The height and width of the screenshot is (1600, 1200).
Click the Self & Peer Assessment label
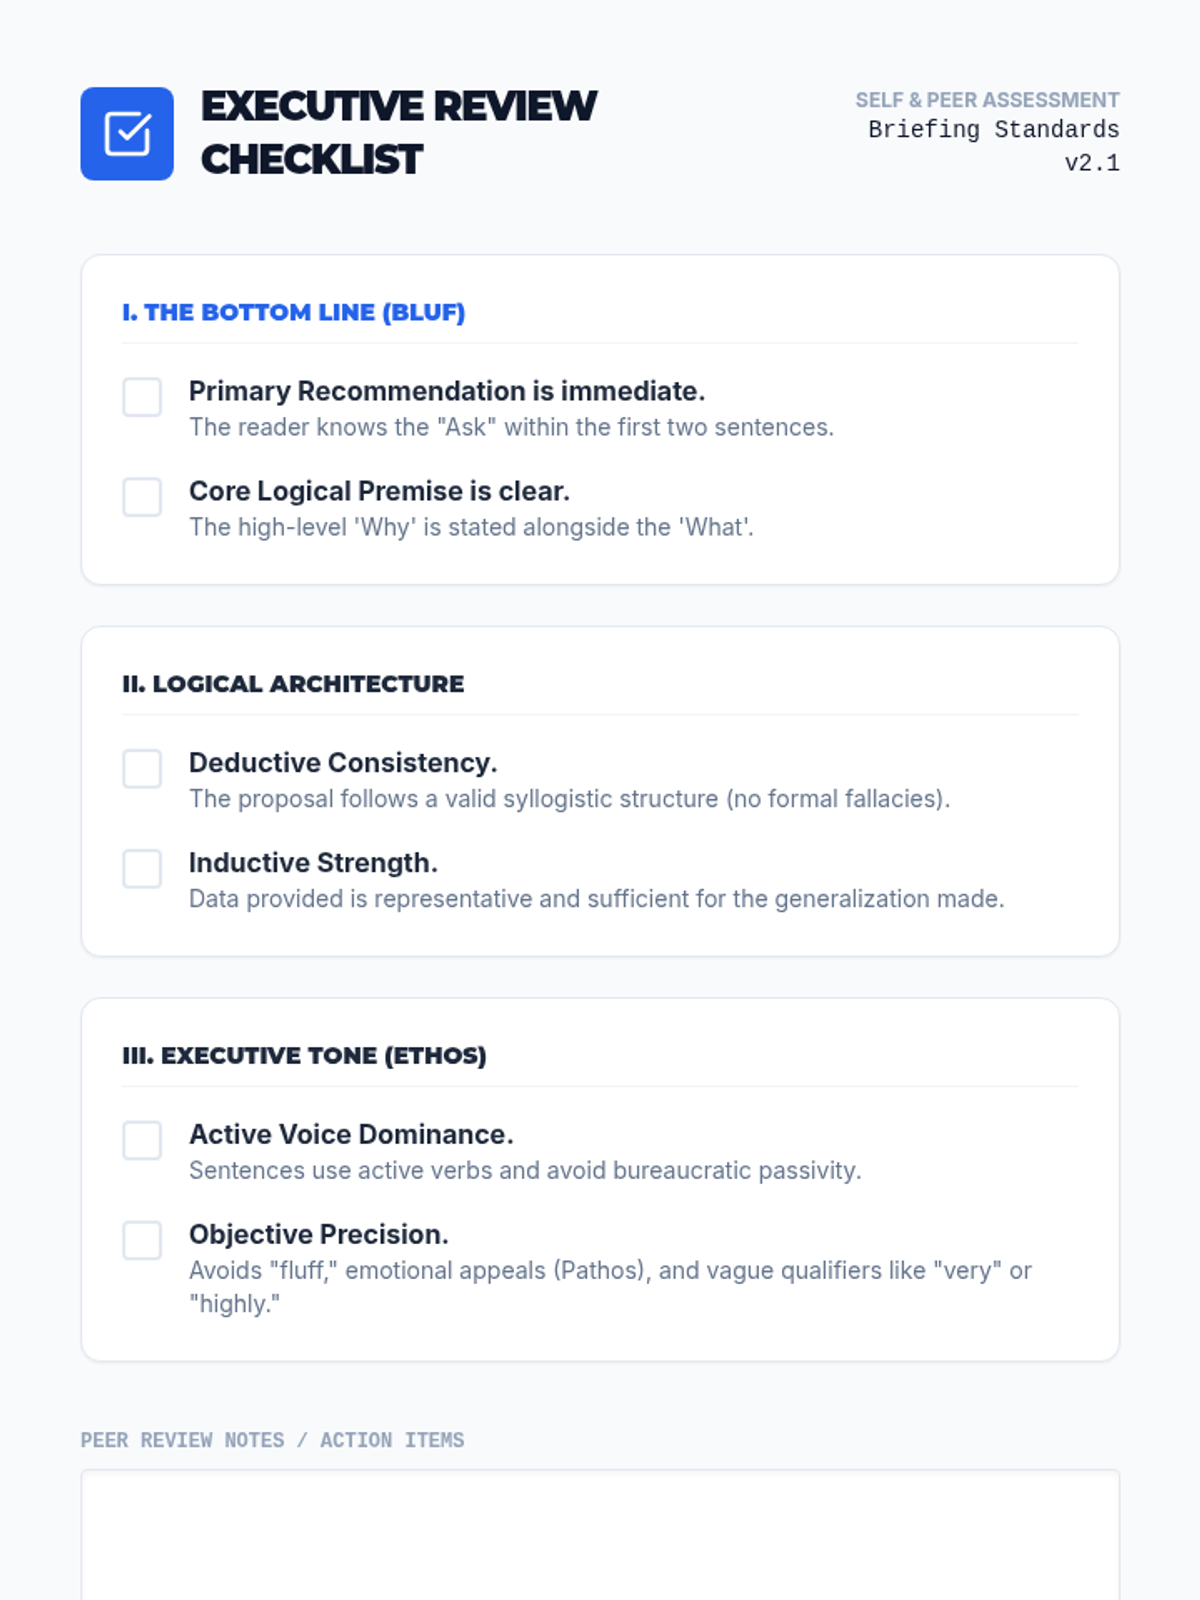986,100
